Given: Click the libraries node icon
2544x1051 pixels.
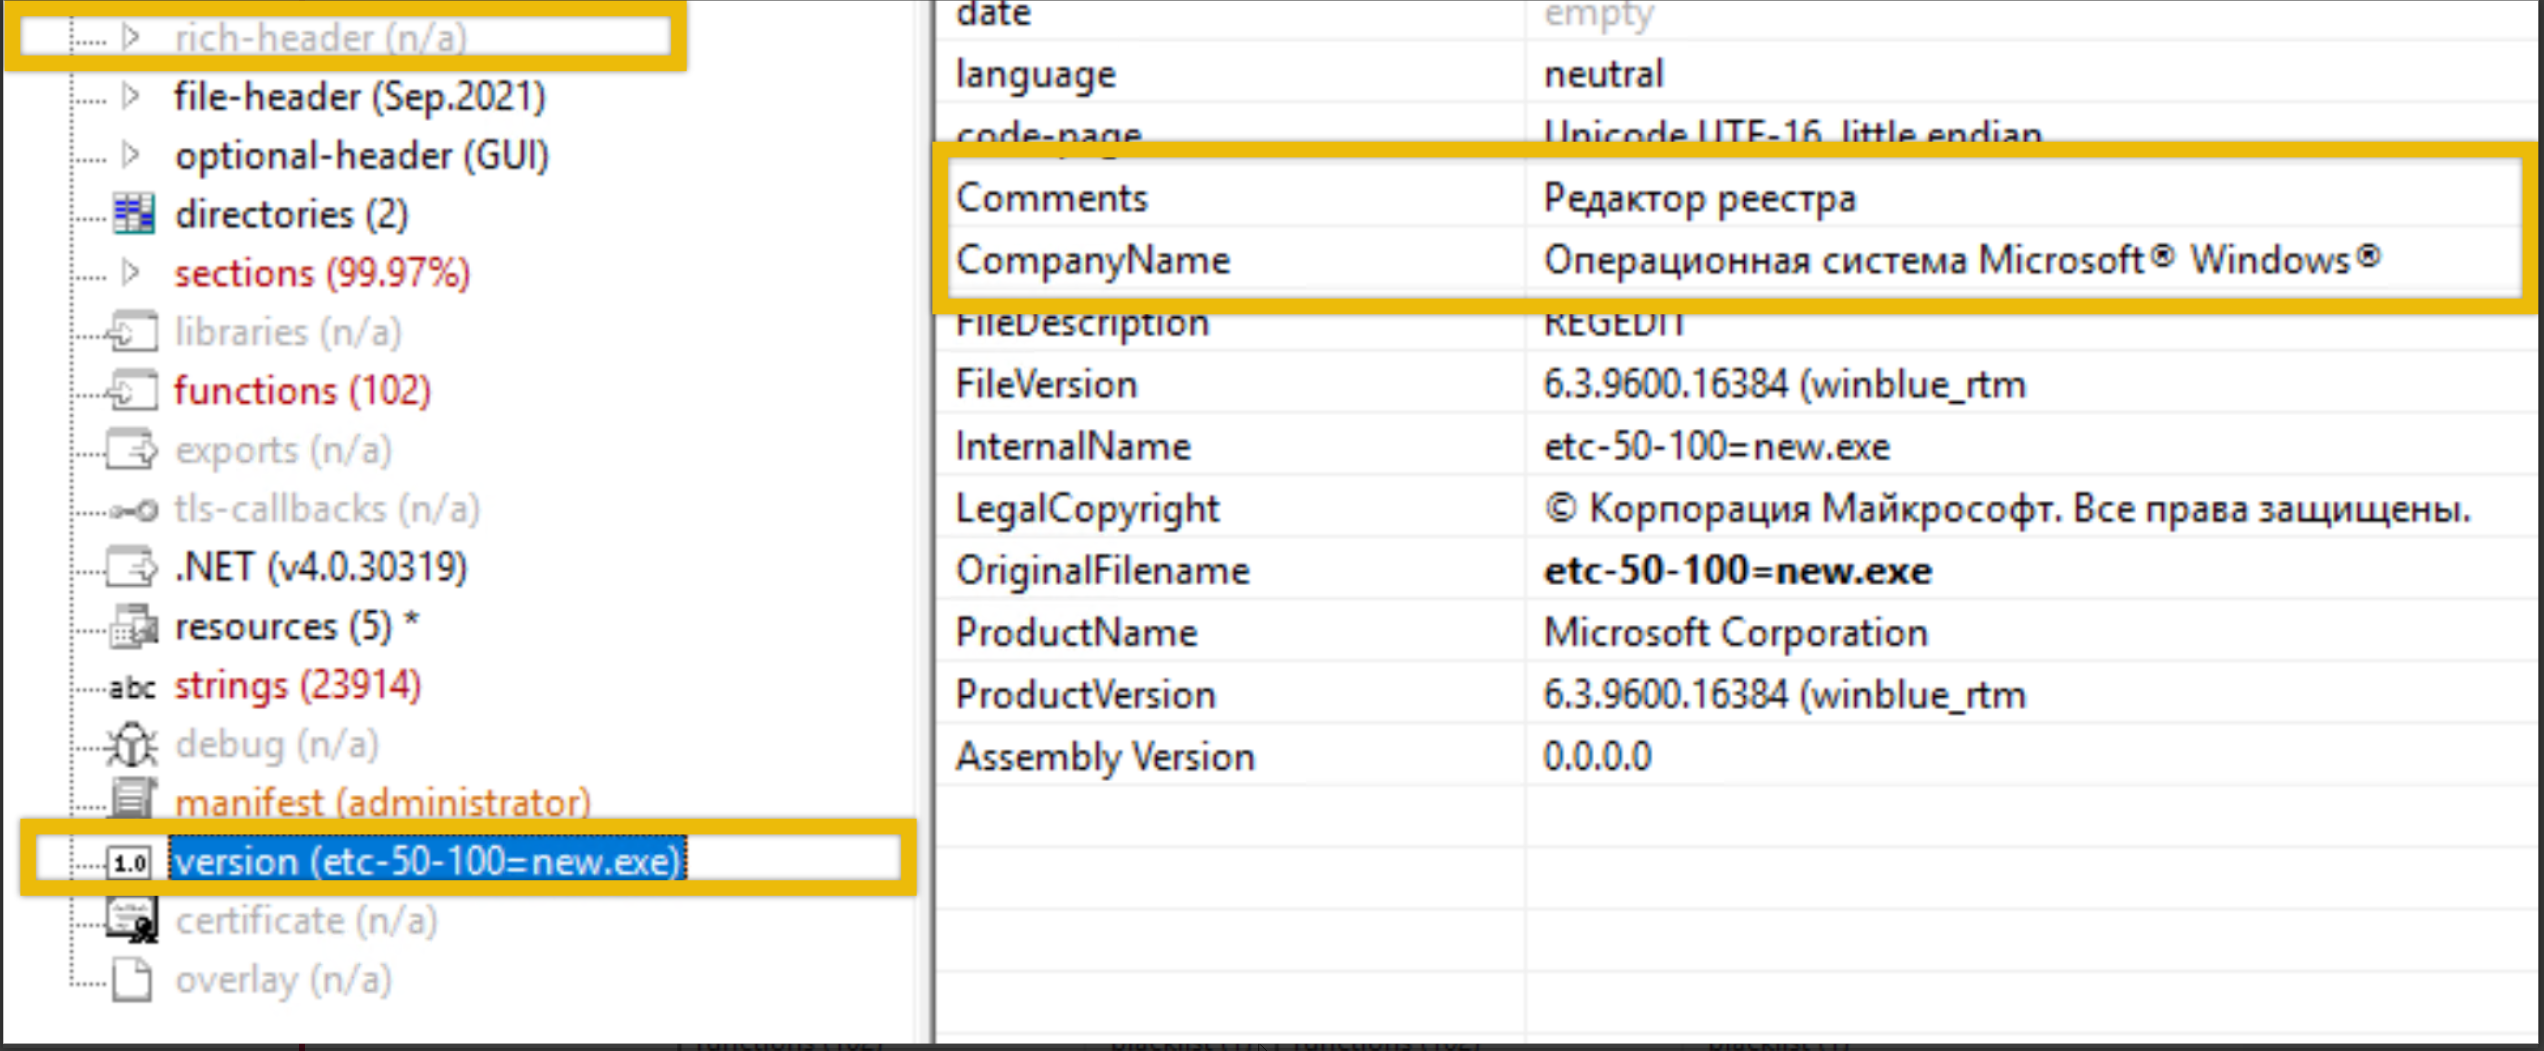Looking at the screenshot, I should tap(133, 332).
